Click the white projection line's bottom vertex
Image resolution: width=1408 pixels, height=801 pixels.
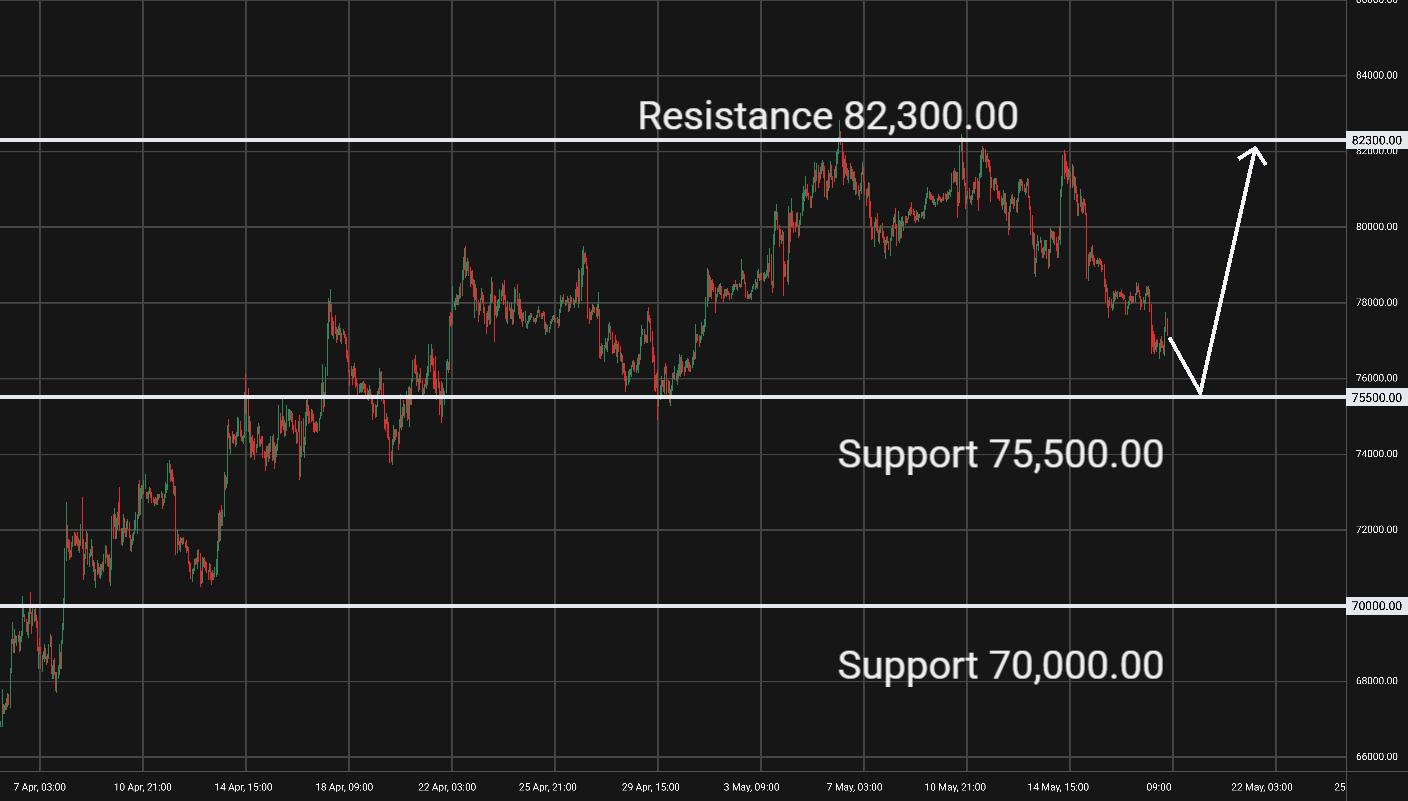coord(1201,392)
